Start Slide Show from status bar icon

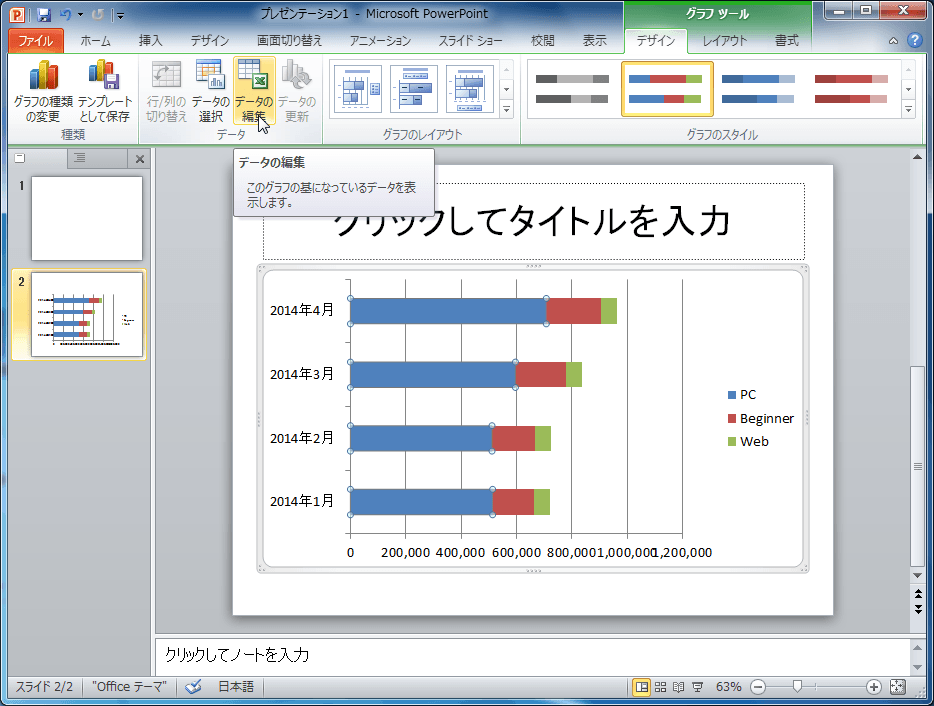point(698,687)
